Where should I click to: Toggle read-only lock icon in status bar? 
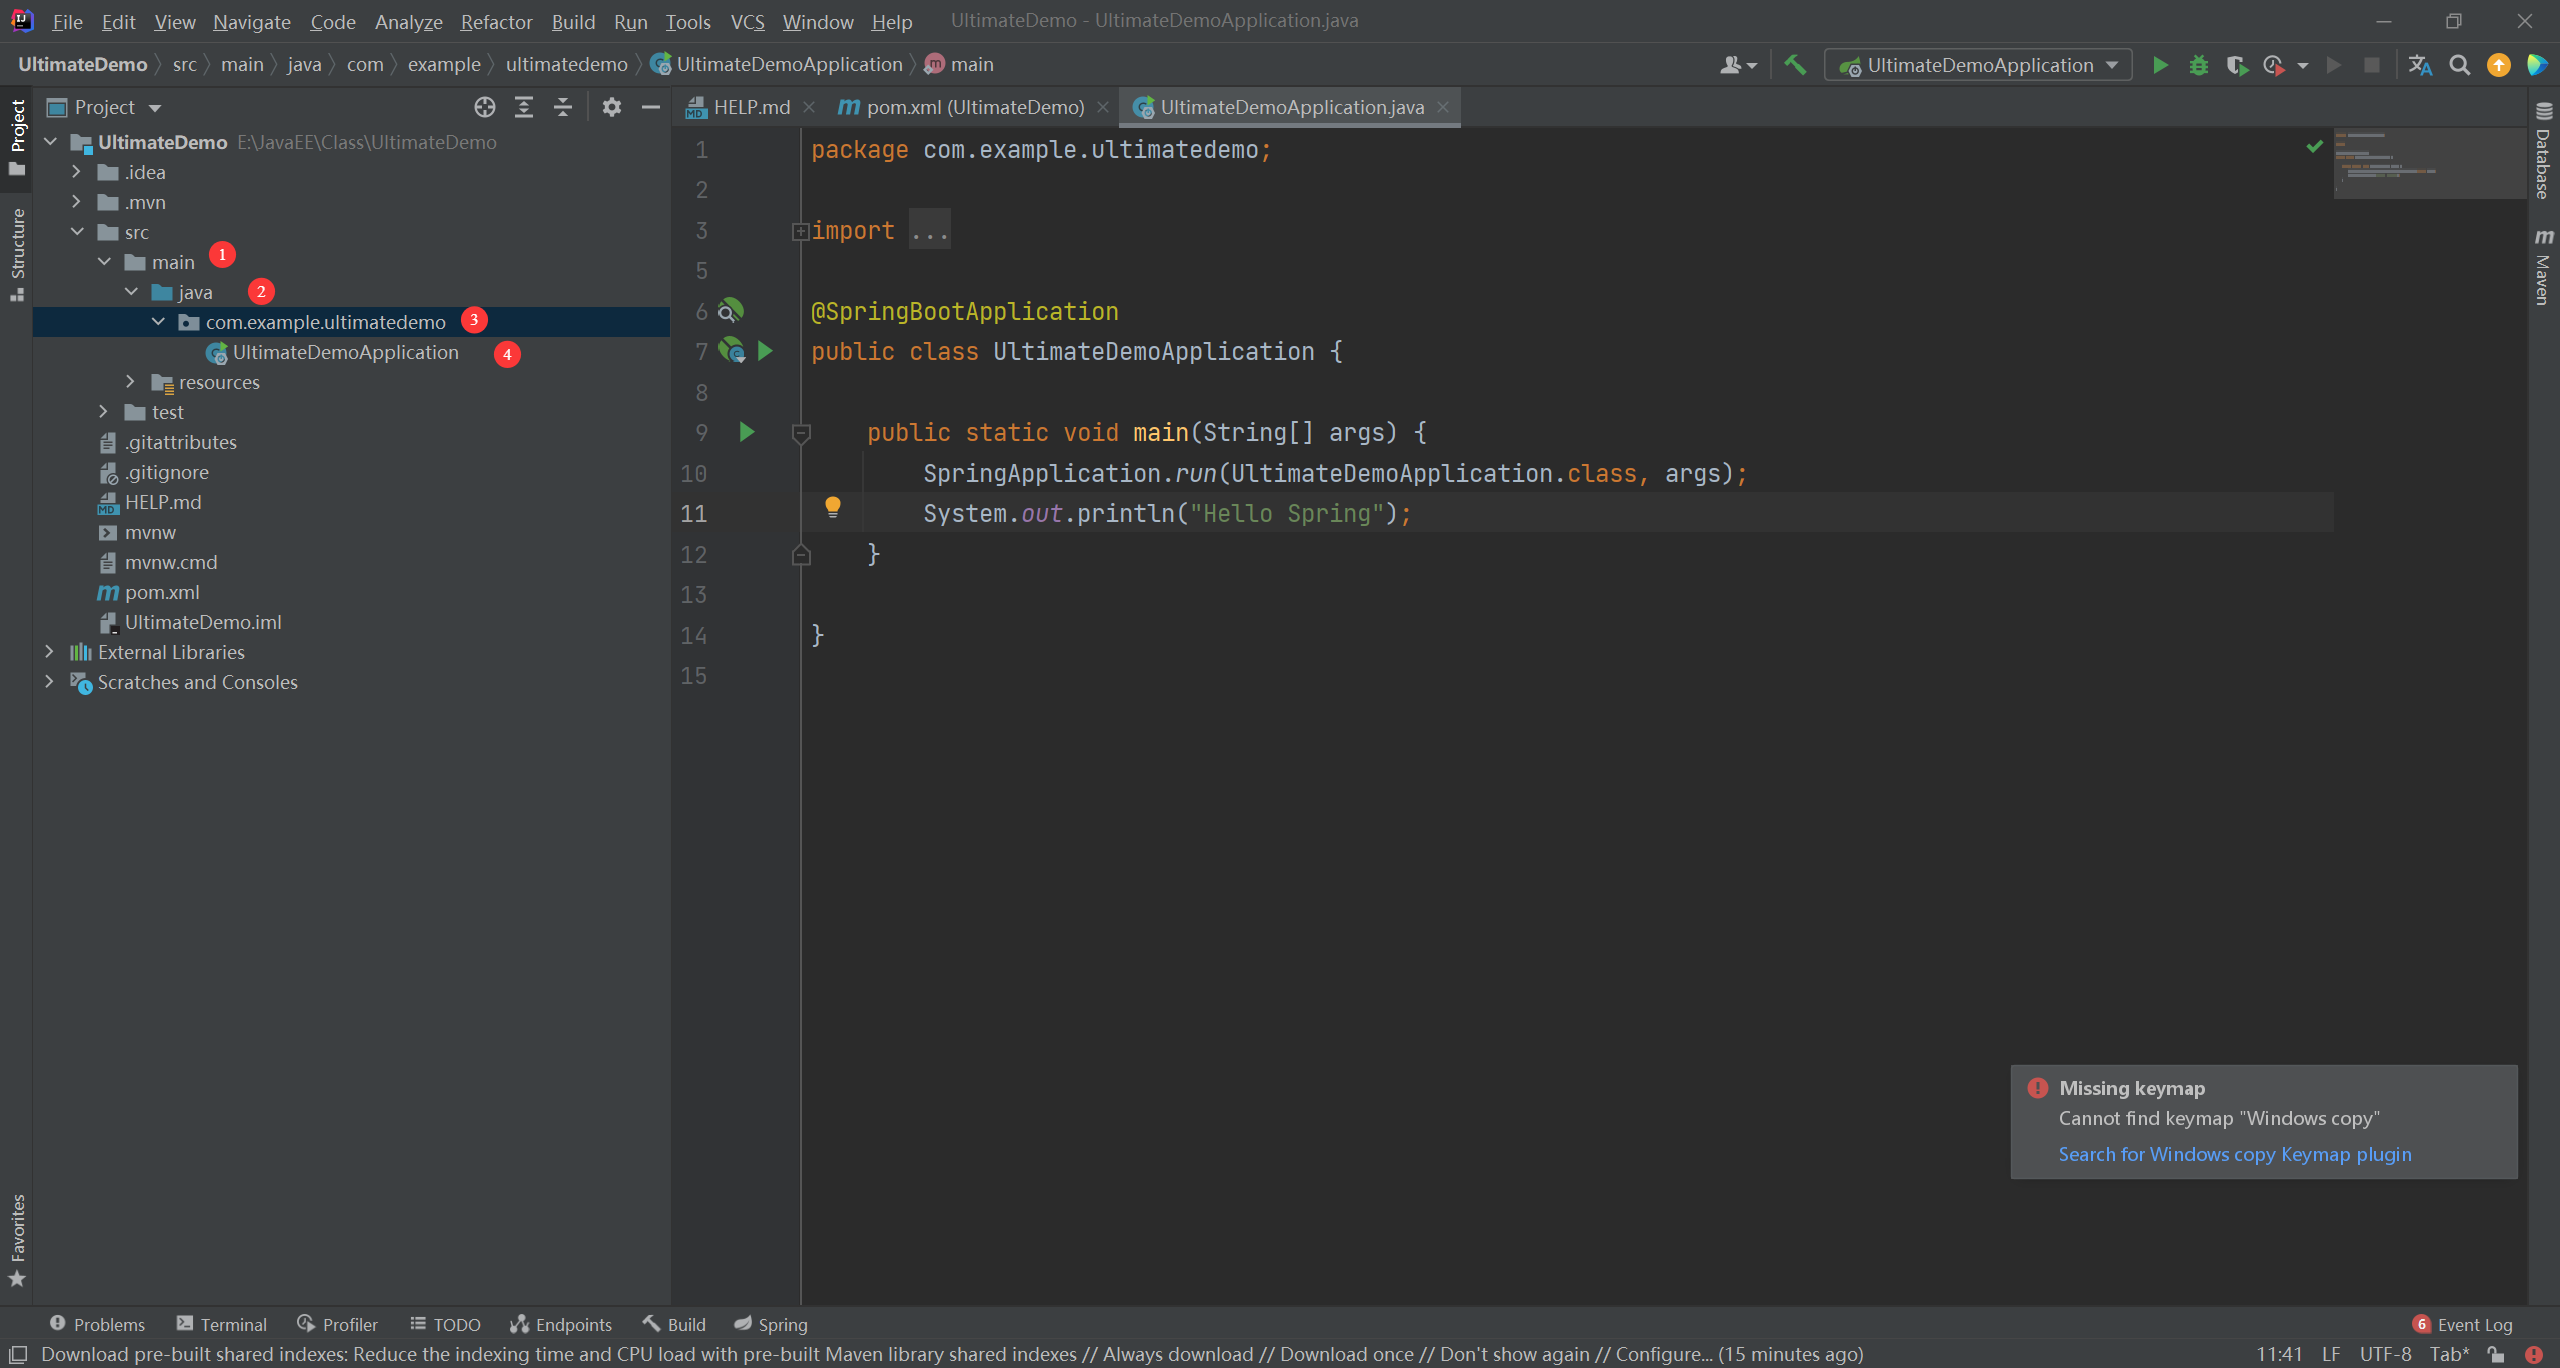(x=2497, y=1355)
